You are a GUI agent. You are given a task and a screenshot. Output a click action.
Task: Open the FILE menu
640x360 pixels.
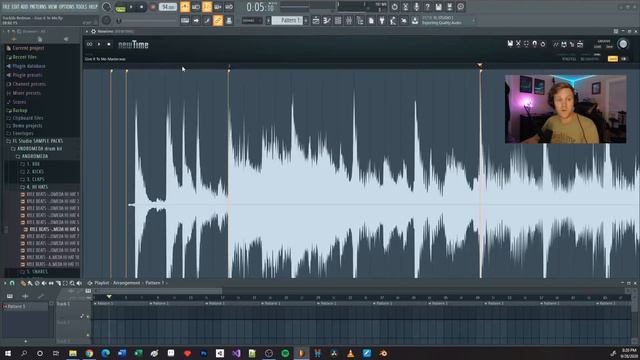(x=6, y=7)
